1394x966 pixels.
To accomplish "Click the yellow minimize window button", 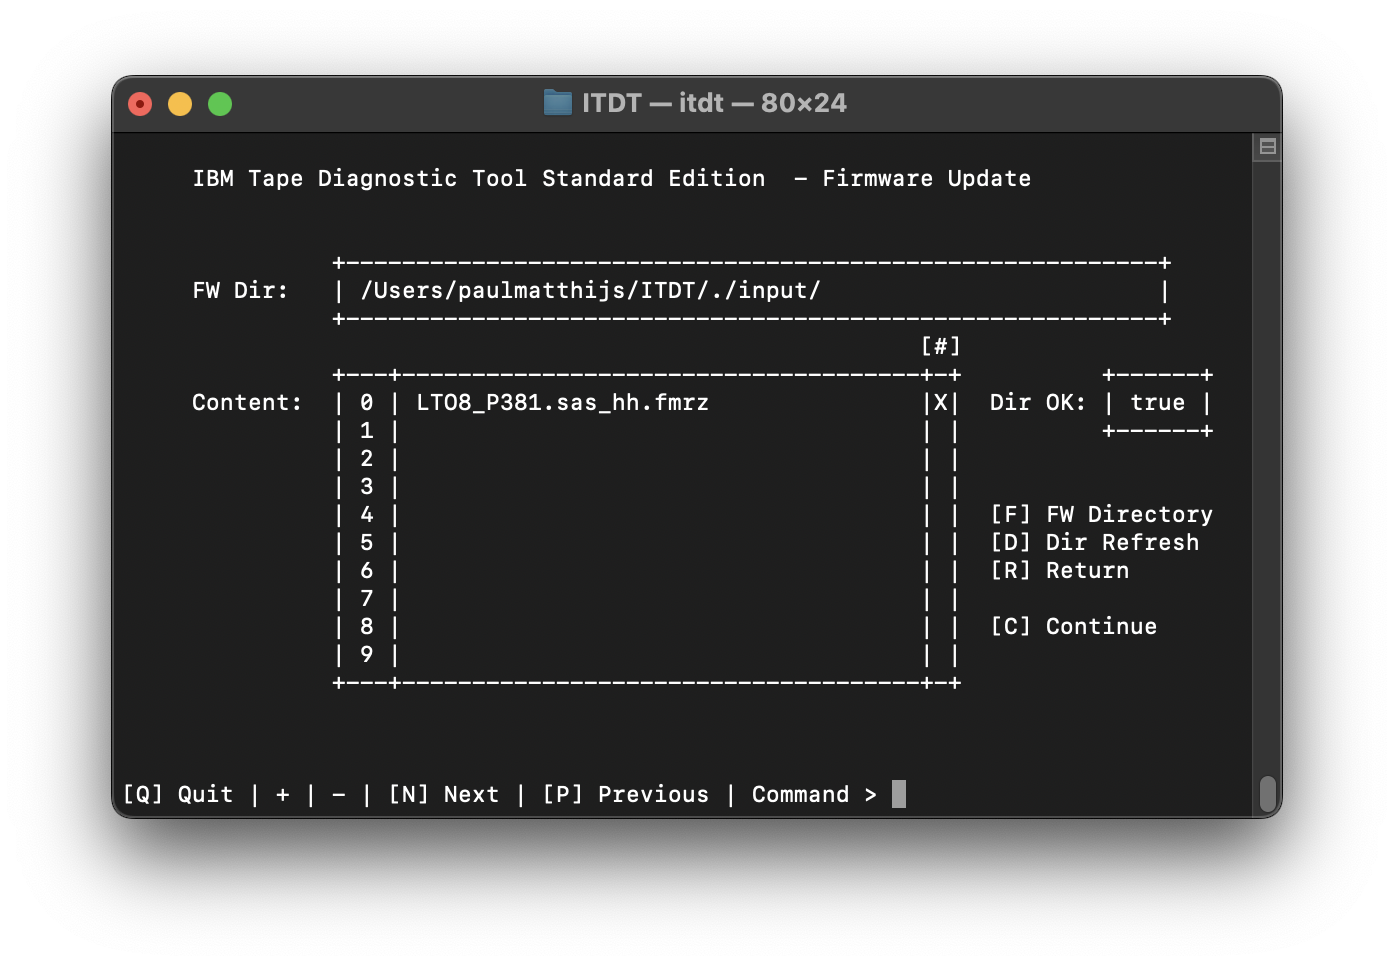I will pyautogui.click(x=180, y=104).
